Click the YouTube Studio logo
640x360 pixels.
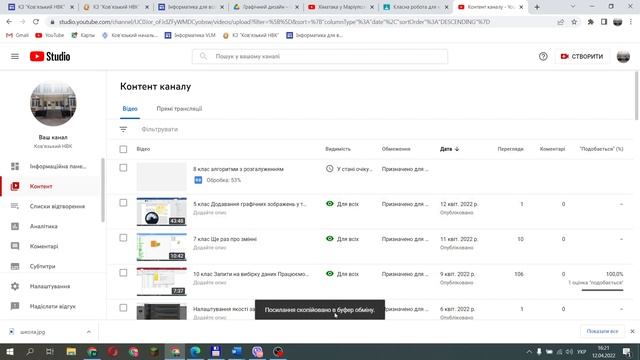point(50,56)
